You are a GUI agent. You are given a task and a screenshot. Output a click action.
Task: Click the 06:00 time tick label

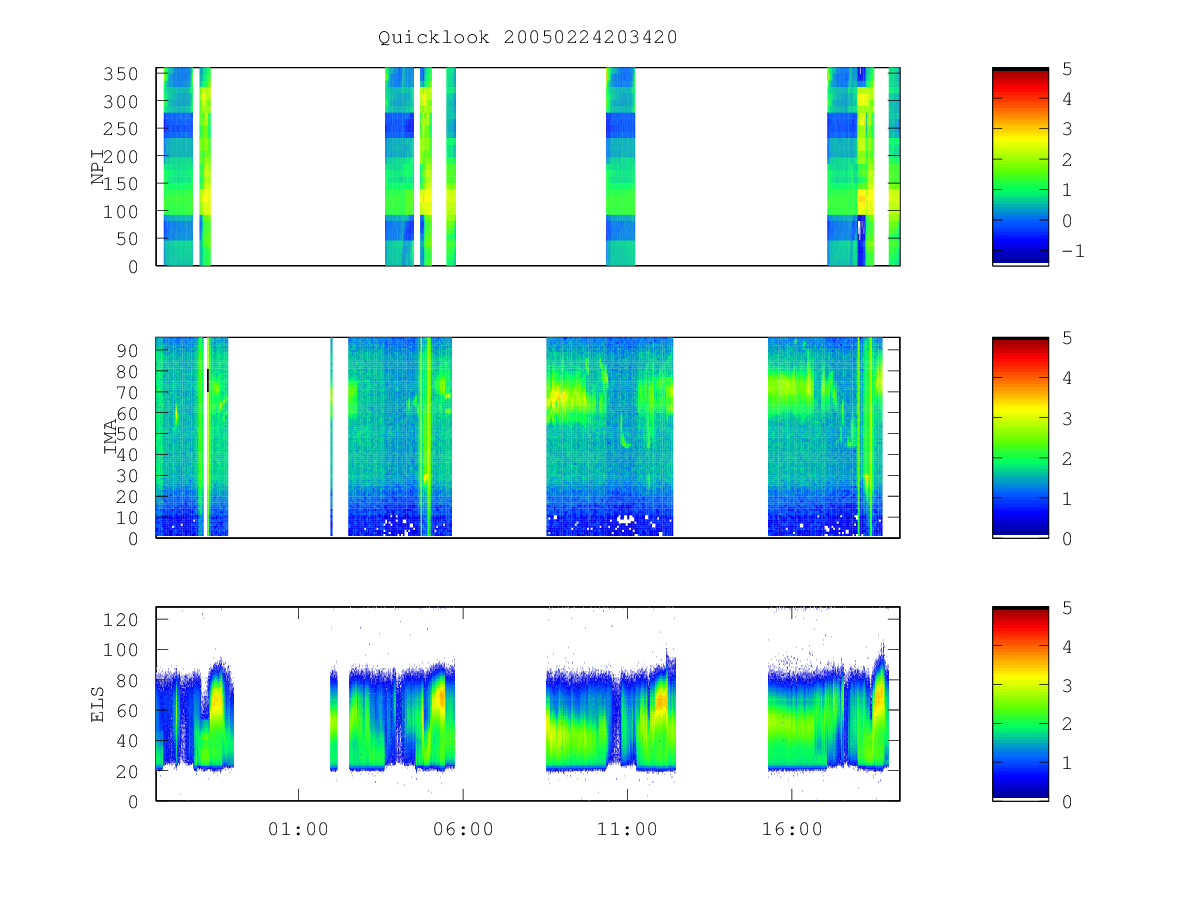[463, 830]
